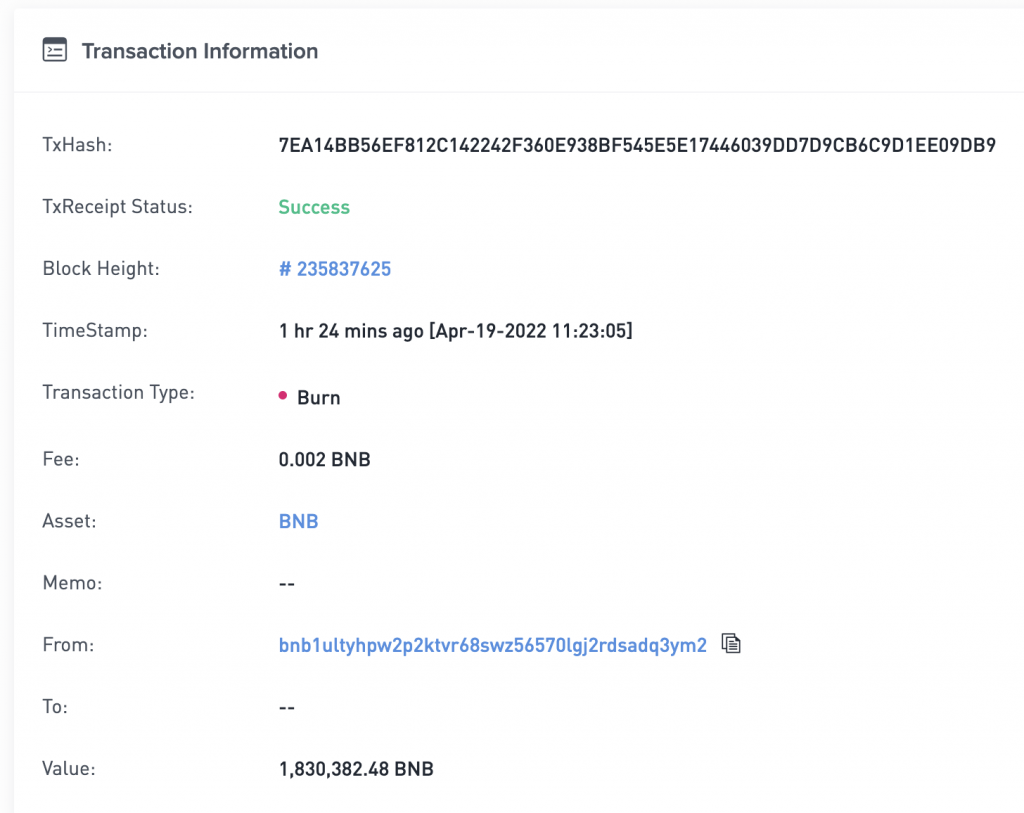Click the Success receipt status text

314,207
